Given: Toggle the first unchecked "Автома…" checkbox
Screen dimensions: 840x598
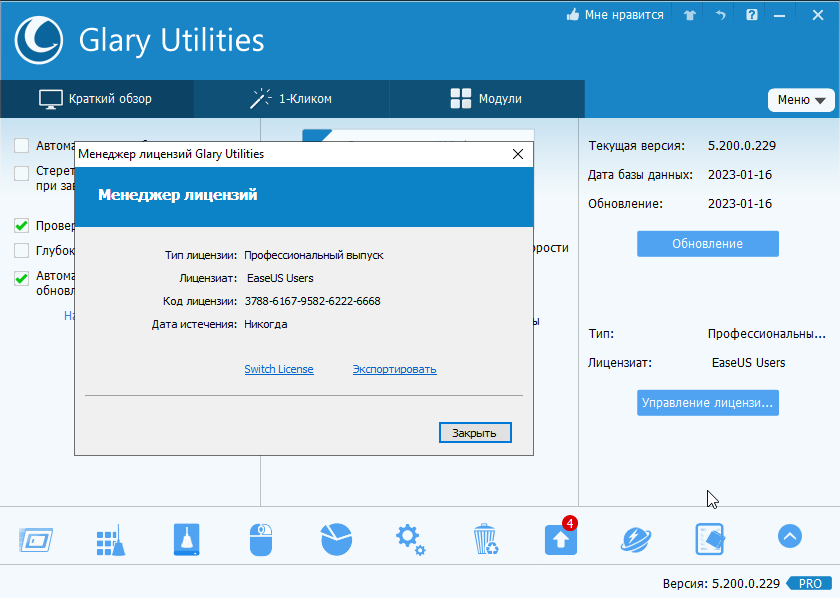Looking at the screenshot, I should point(21,146).
